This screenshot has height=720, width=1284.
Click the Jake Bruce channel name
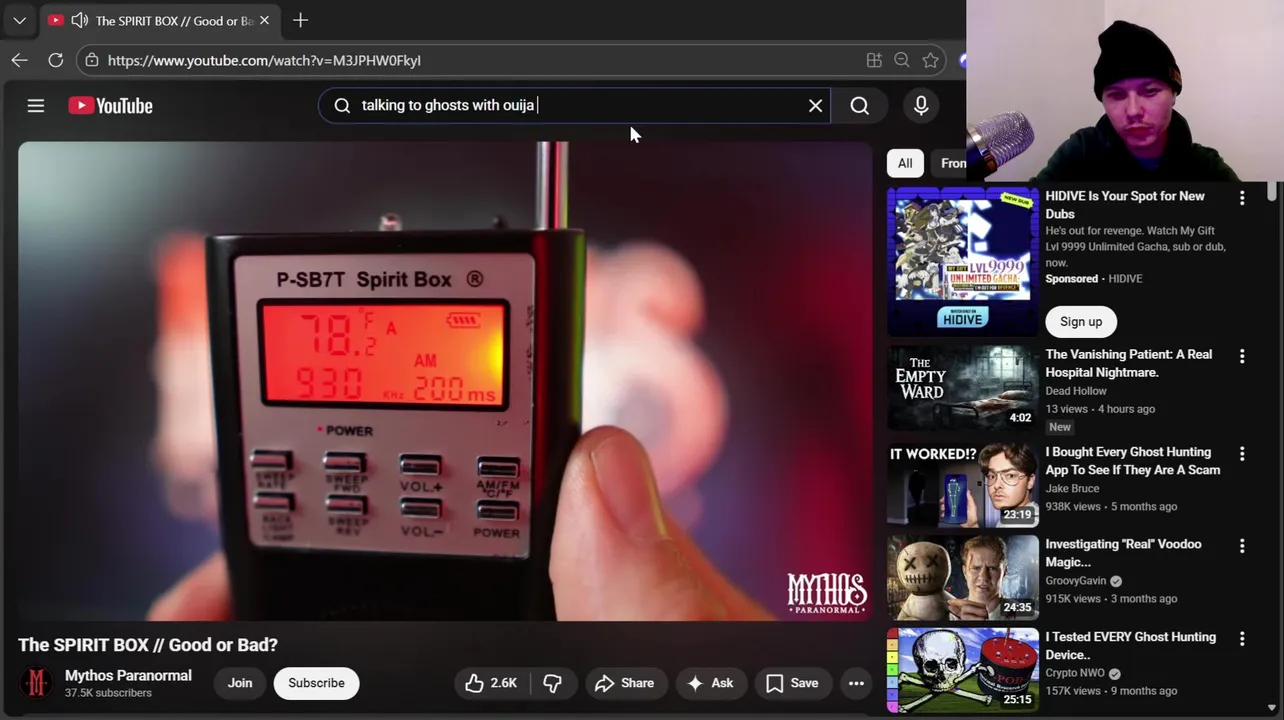(x=1072, y=489)
